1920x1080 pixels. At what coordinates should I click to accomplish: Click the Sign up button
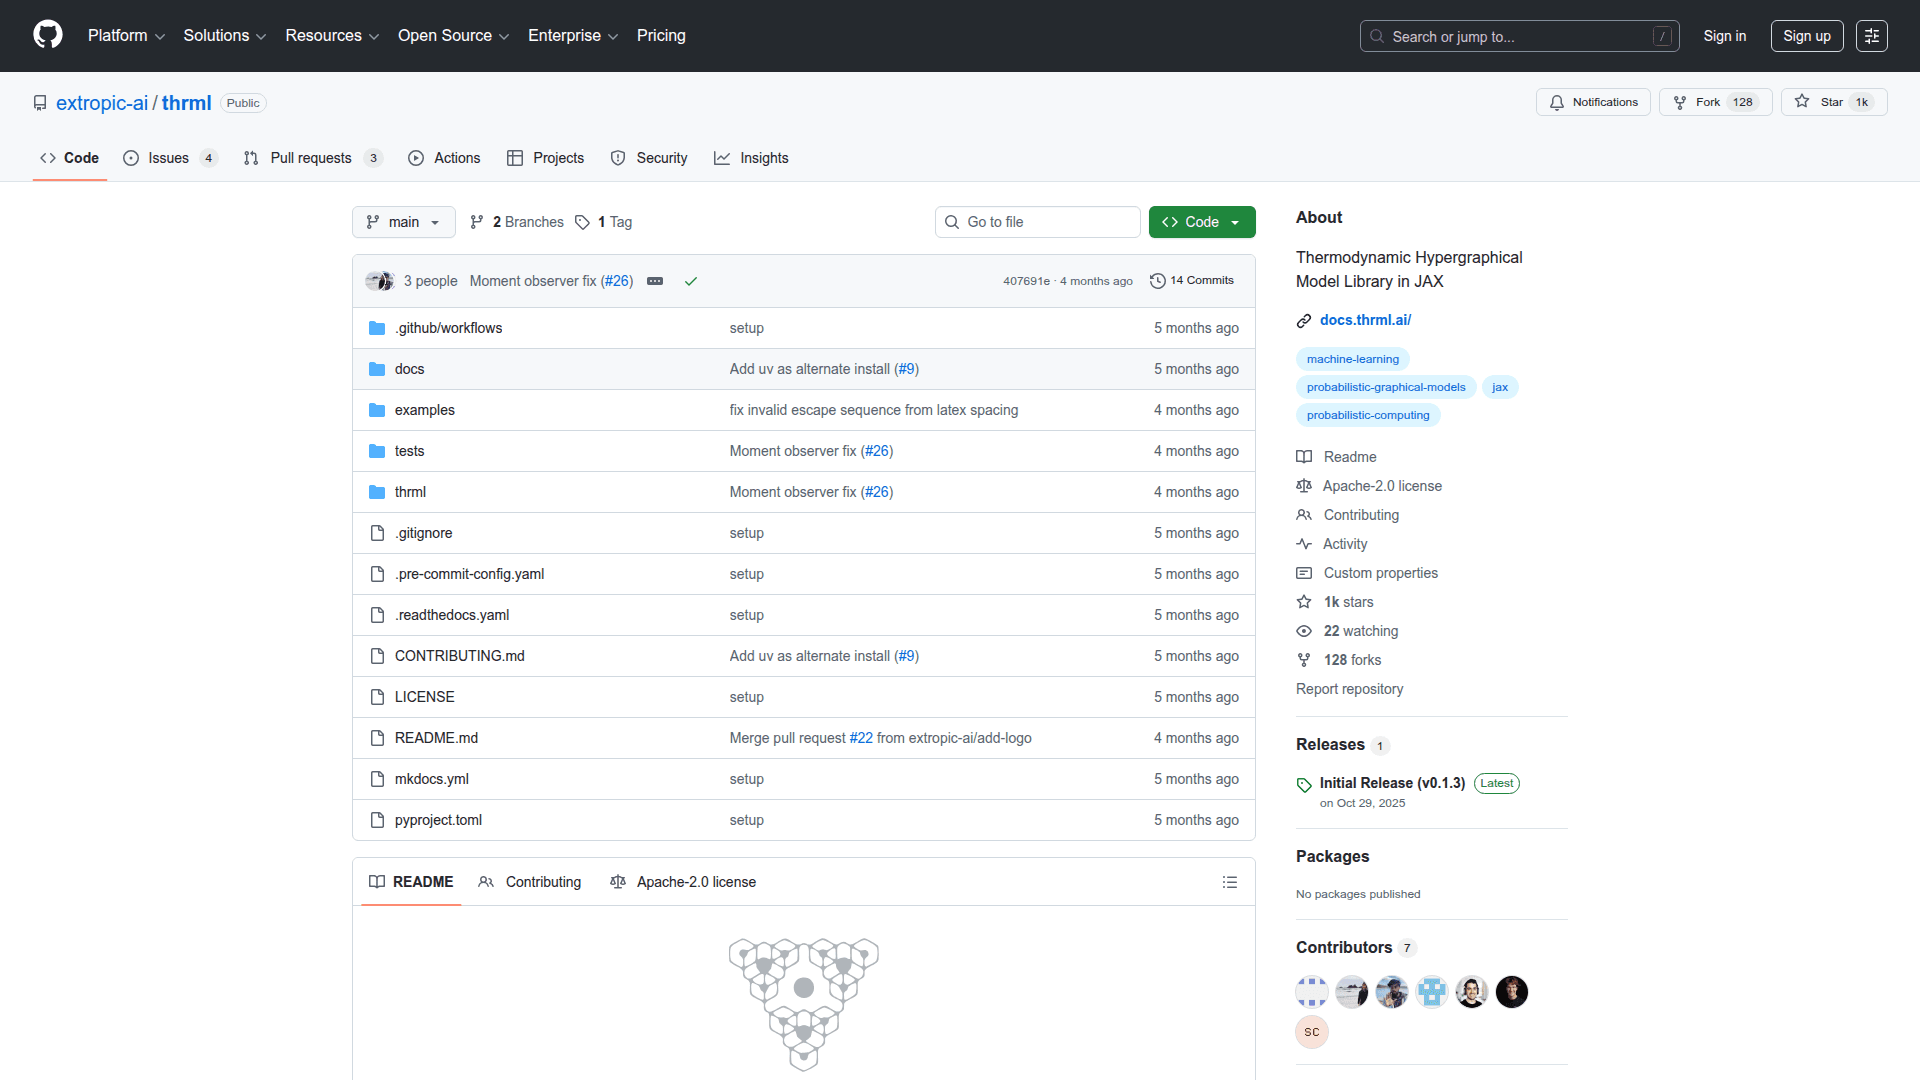pos(1806,36)
